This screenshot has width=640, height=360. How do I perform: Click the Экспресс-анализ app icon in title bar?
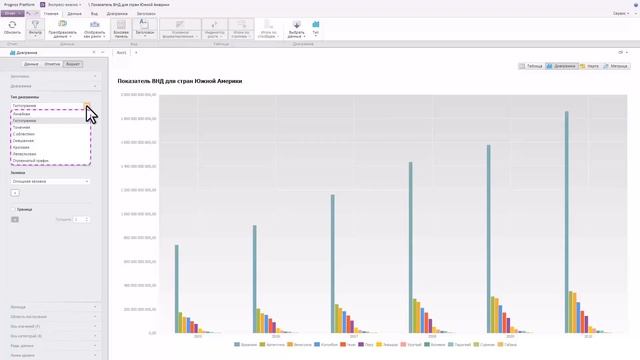[42, 4]
